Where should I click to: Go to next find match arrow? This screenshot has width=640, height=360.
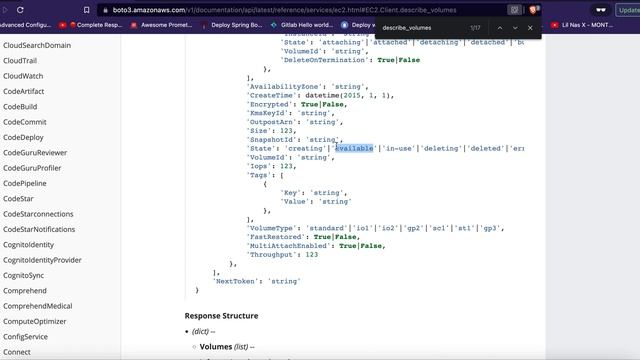(515, 28)
